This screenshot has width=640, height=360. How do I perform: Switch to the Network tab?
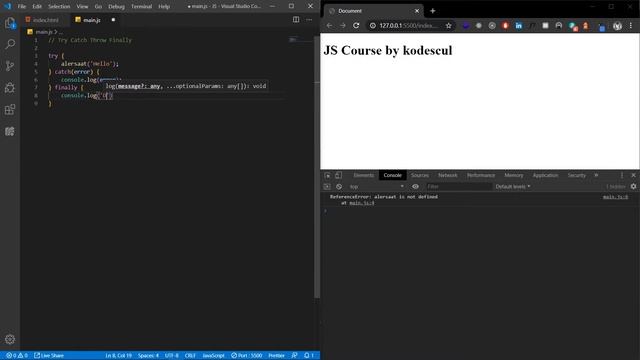click(447, 175)
